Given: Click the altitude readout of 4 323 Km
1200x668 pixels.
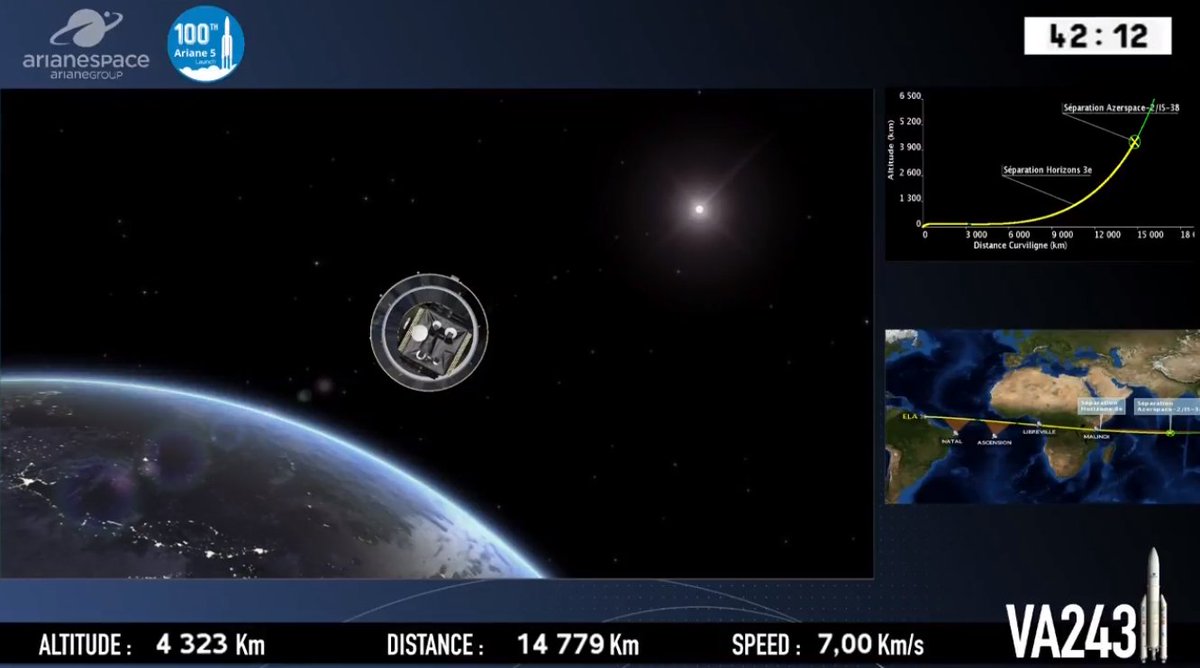Looking at the screenshot, I should 210,645.
